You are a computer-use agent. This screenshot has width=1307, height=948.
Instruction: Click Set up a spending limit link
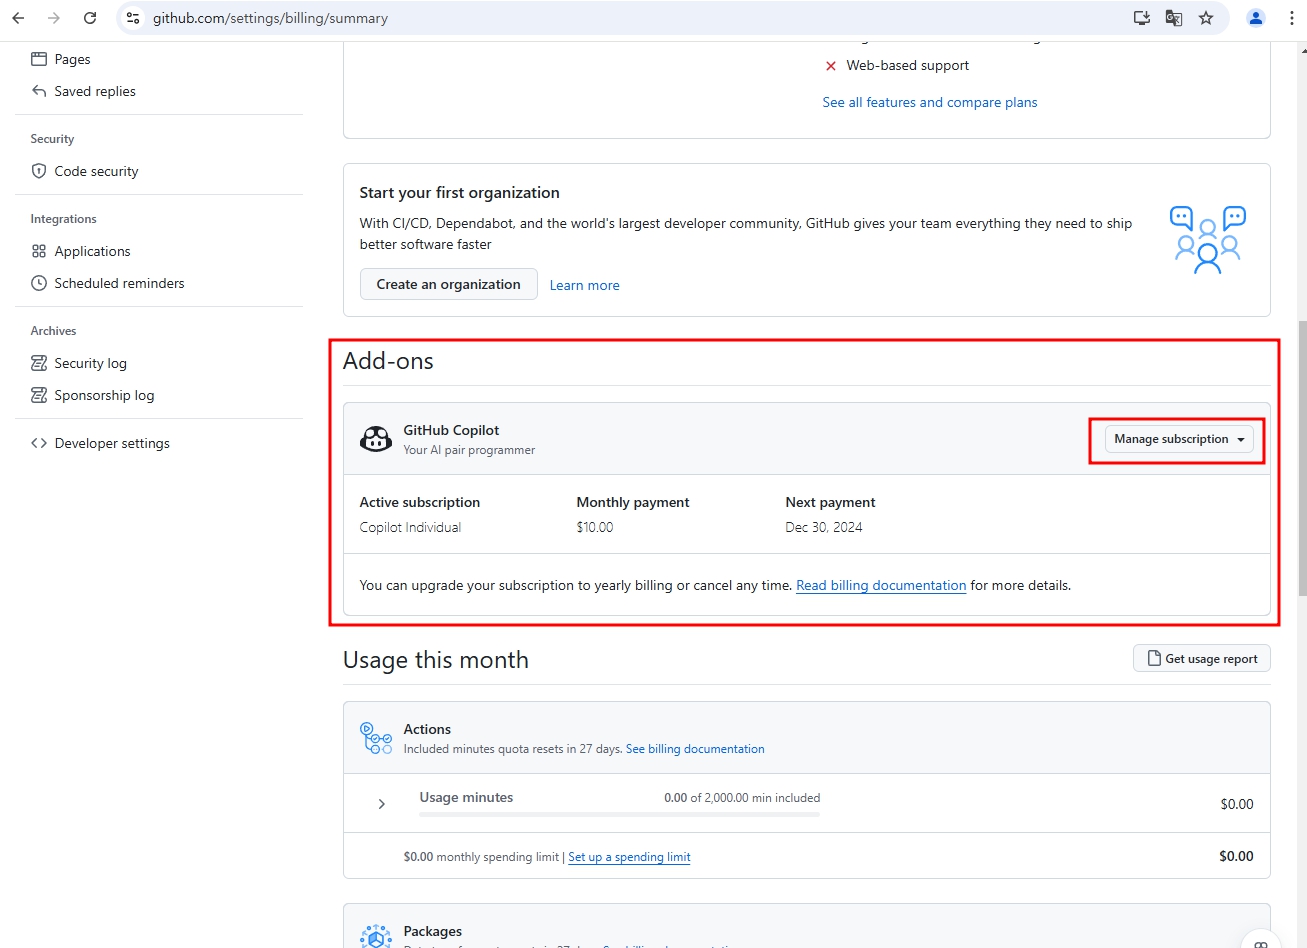click(x=629, y=857)
